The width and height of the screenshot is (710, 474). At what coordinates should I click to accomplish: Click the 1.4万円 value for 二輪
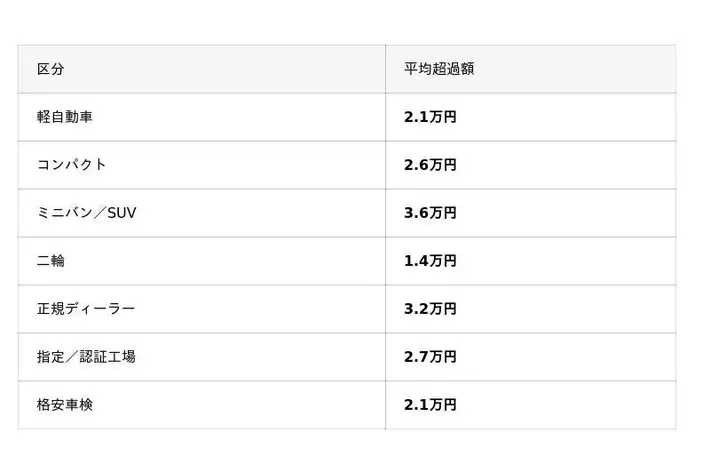pyautogui.click(x=430, y=261)
